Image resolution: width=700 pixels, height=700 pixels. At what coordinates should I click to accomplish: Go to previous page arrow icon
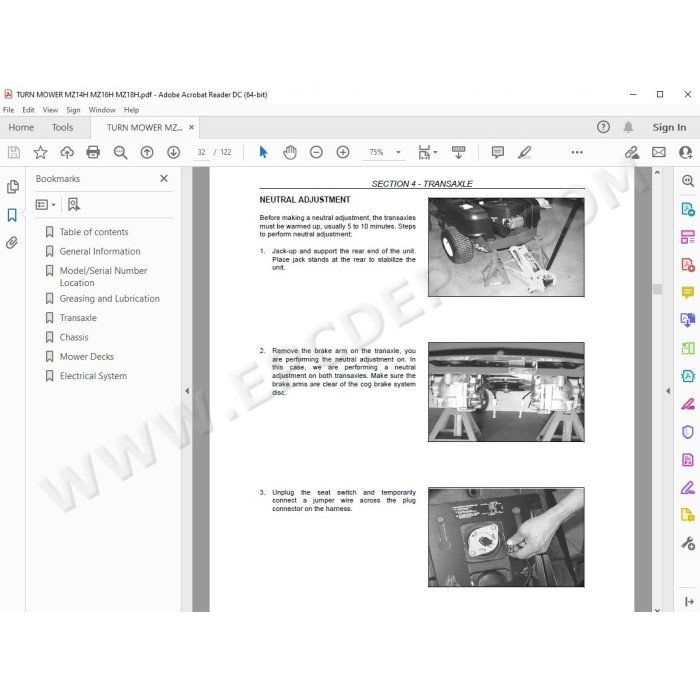[x=147, y=152]
